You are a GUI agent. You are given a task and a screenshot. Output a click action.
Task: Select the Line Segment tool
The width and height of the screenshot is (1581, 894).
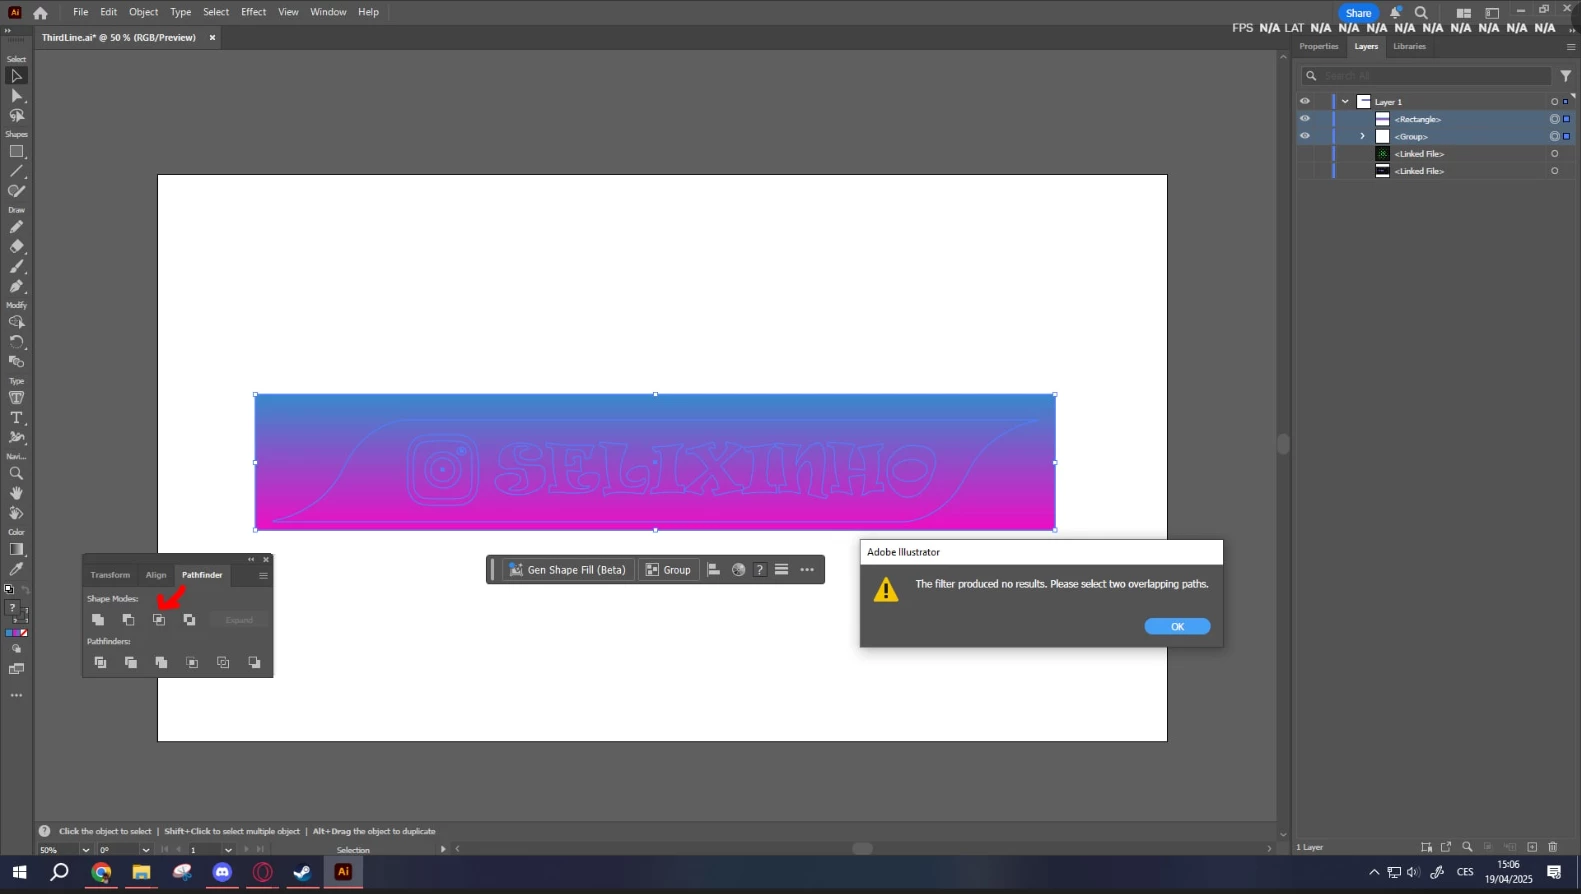16,172
